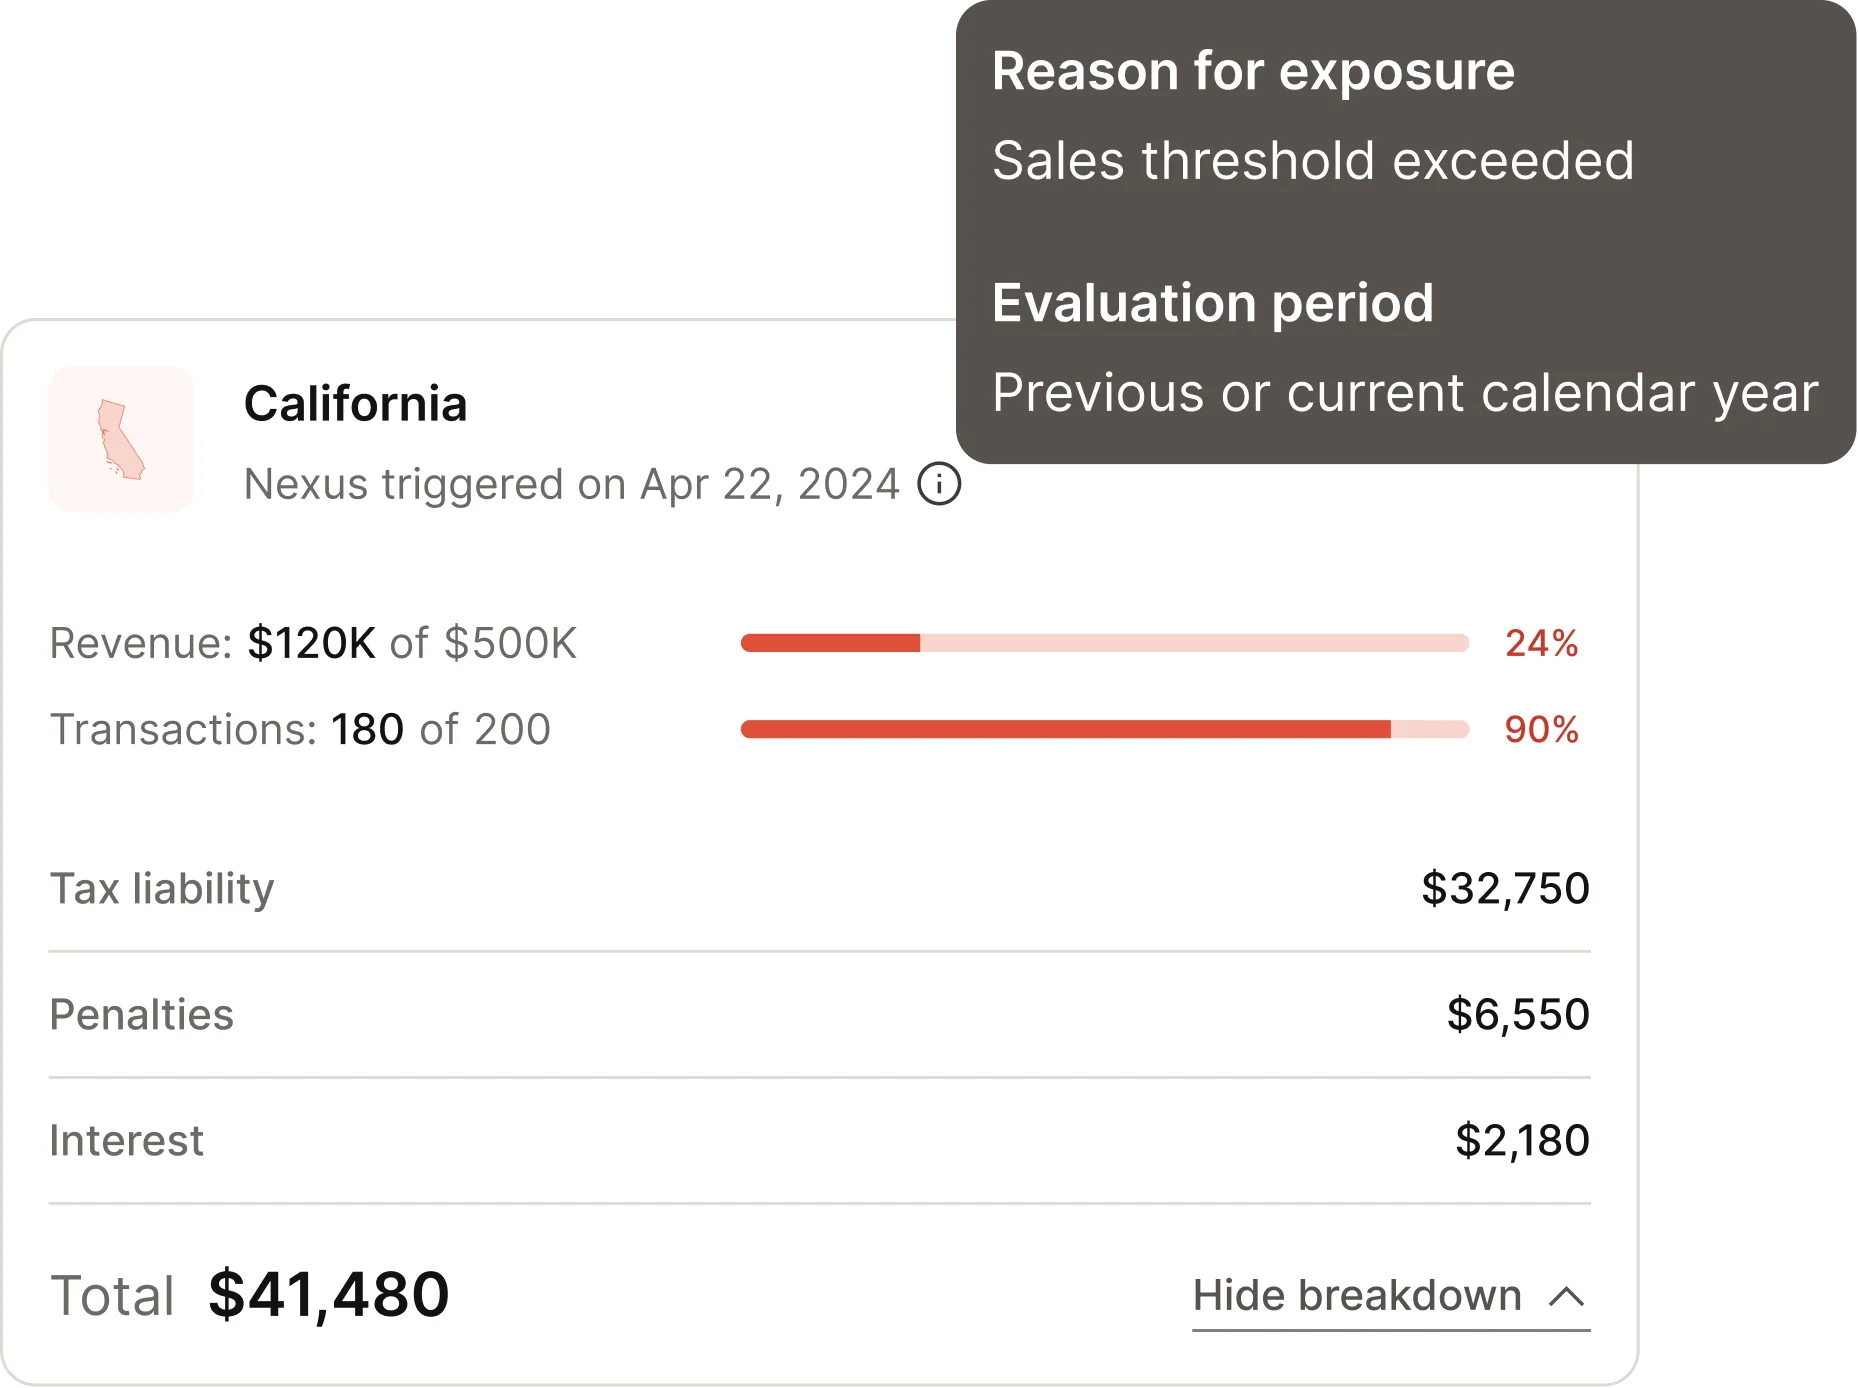Click the circled info symbol after Apr 22, 2024
The width and height of the screenshot is (1858, 1388).
938,486
